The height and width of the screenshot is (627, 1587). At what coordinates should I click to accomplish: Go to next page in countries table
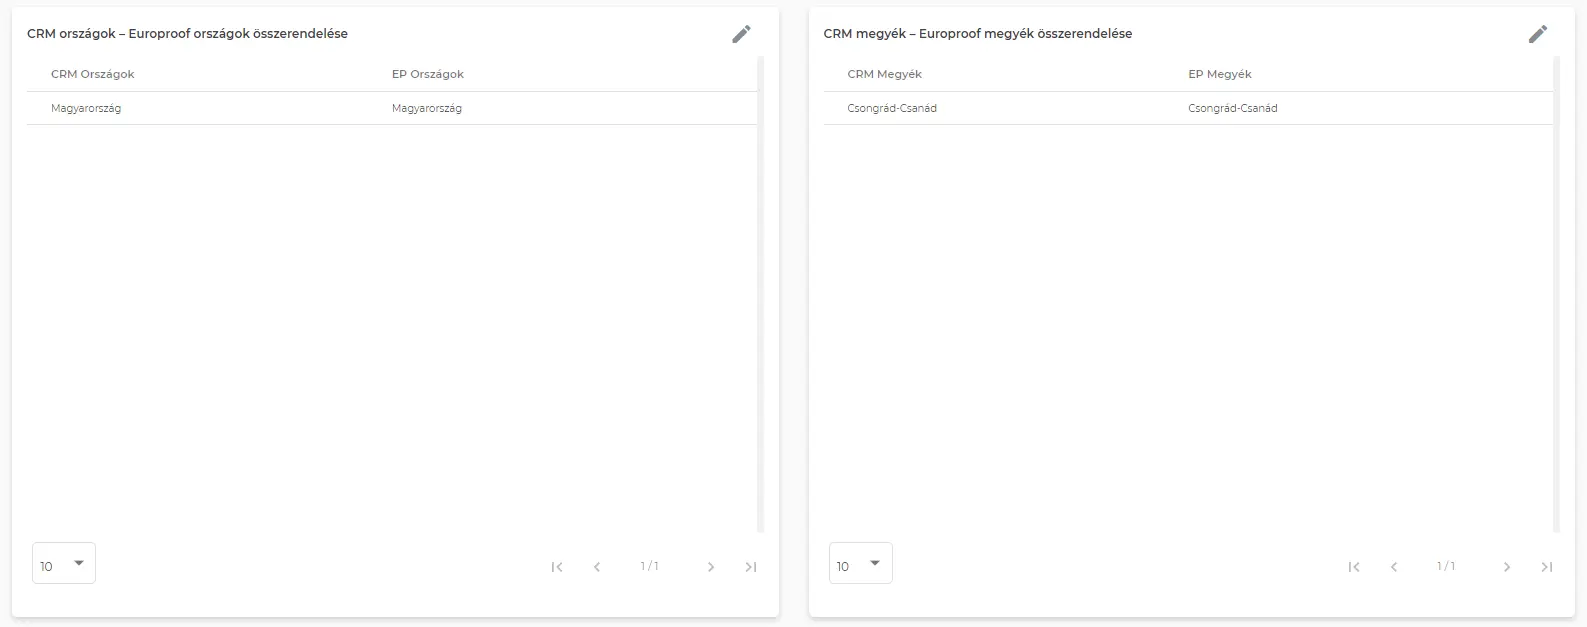(x=711, y=567)
